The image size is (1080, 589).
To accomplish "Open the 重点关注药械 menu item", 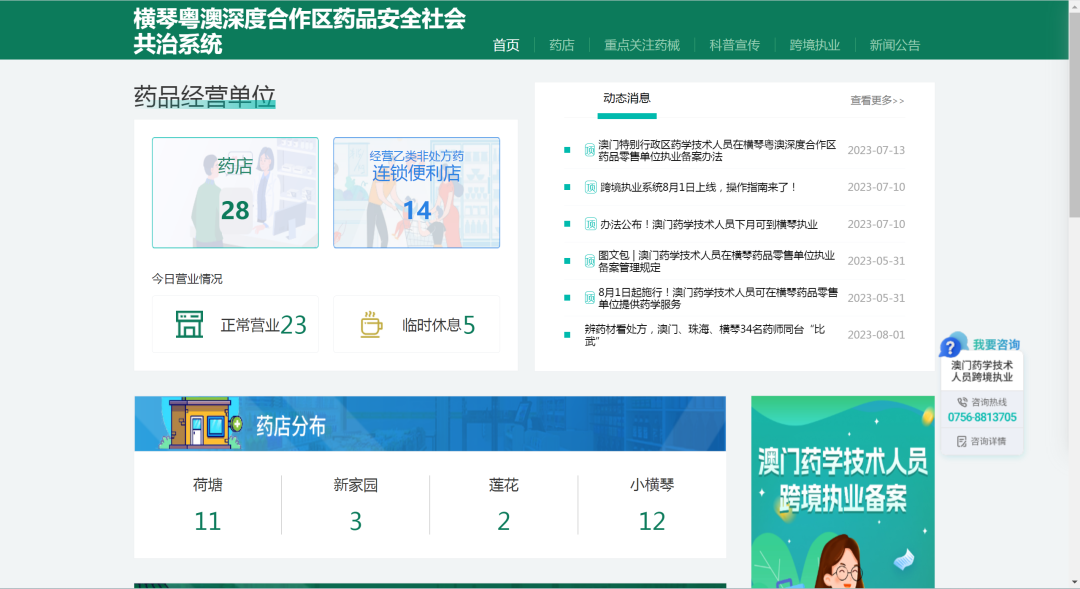I will coord(641,45).
